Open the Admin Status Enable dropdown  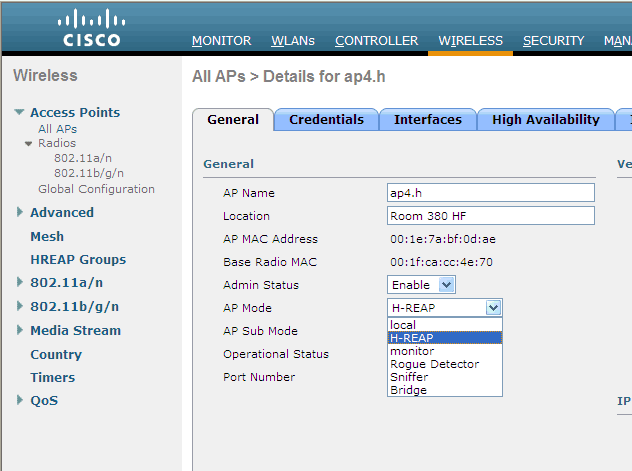click(421, 285)
